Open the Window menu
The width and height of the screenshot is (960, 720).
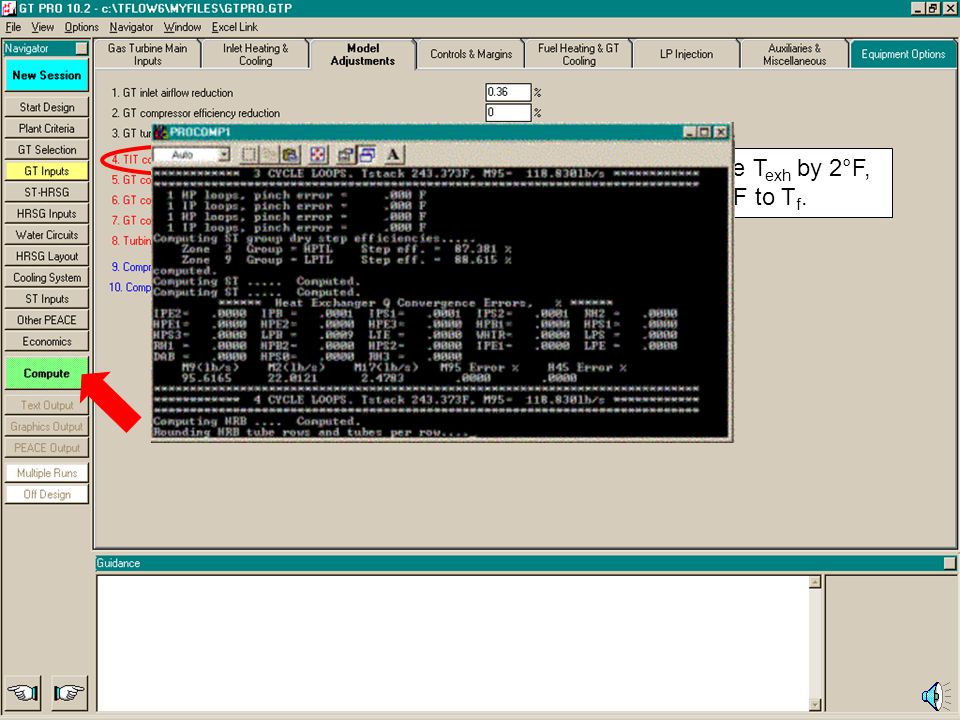(182, 27)
